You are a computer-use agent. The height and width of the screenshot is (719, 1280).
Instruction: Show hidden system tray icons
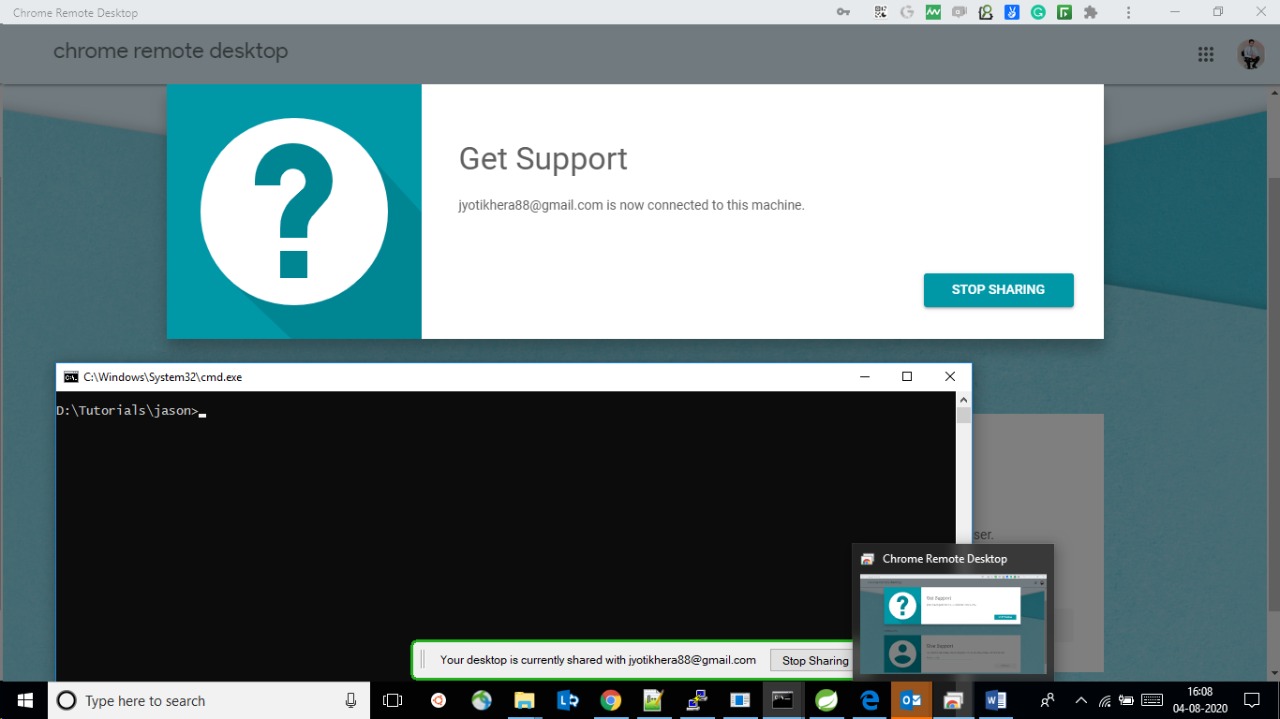pyautogui.click(x=1080, y=700)
